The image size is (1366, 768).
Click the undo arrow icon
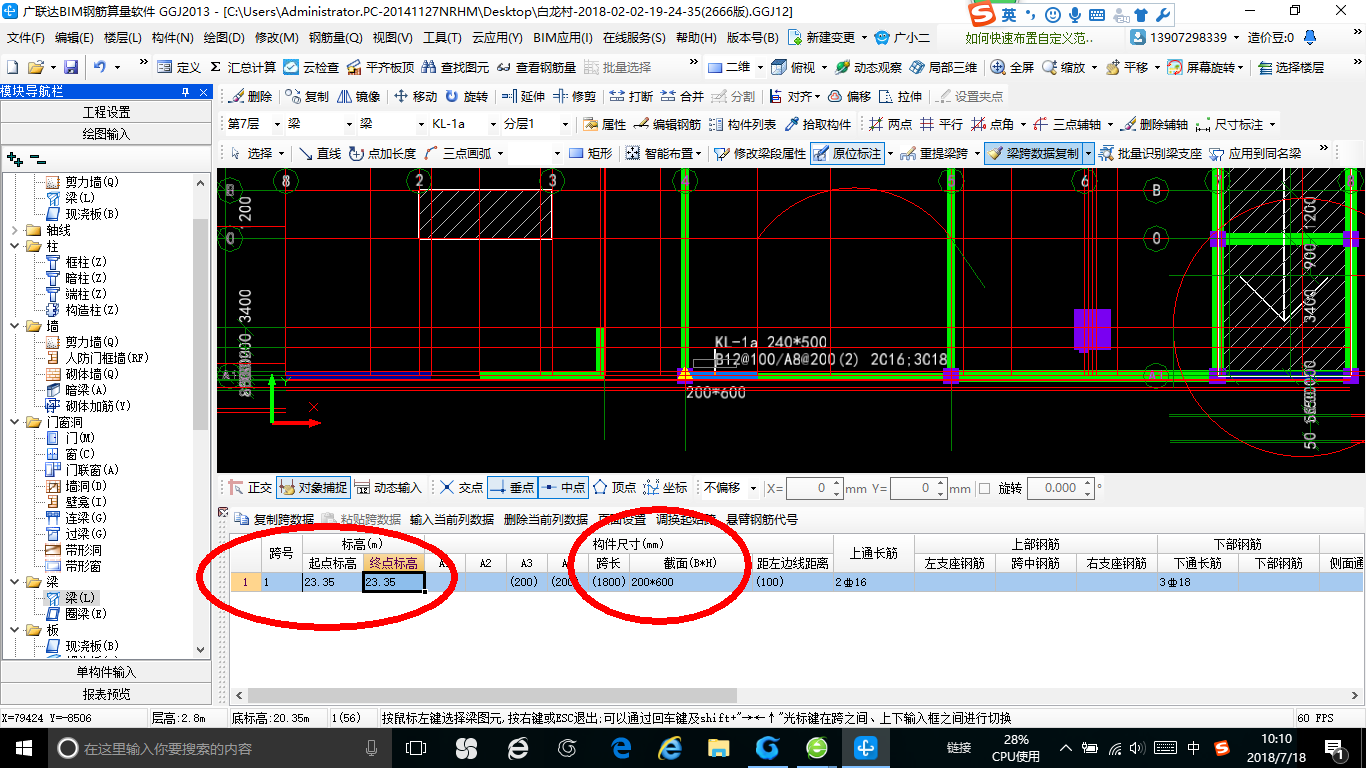coord(100,67)
